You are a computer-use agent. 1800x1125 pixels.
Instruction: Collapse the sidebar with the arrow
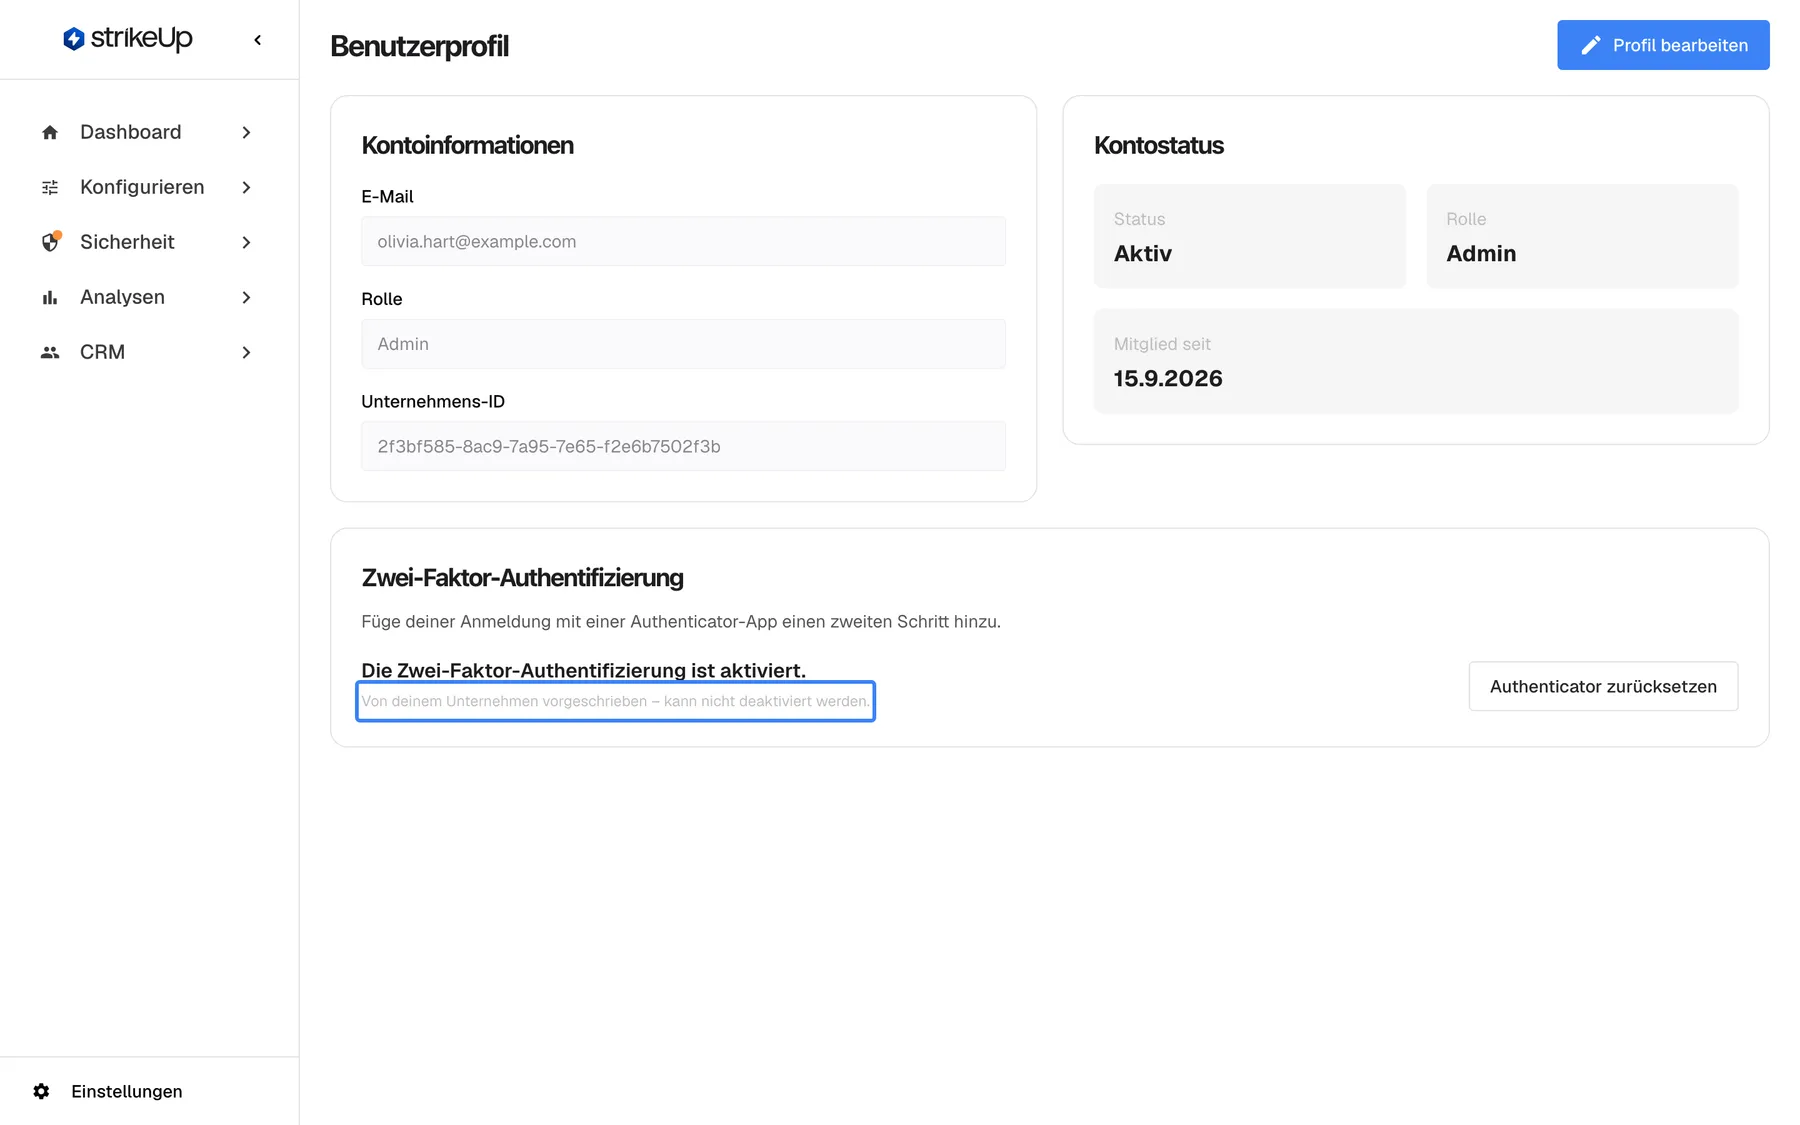[x=258, y=40]
